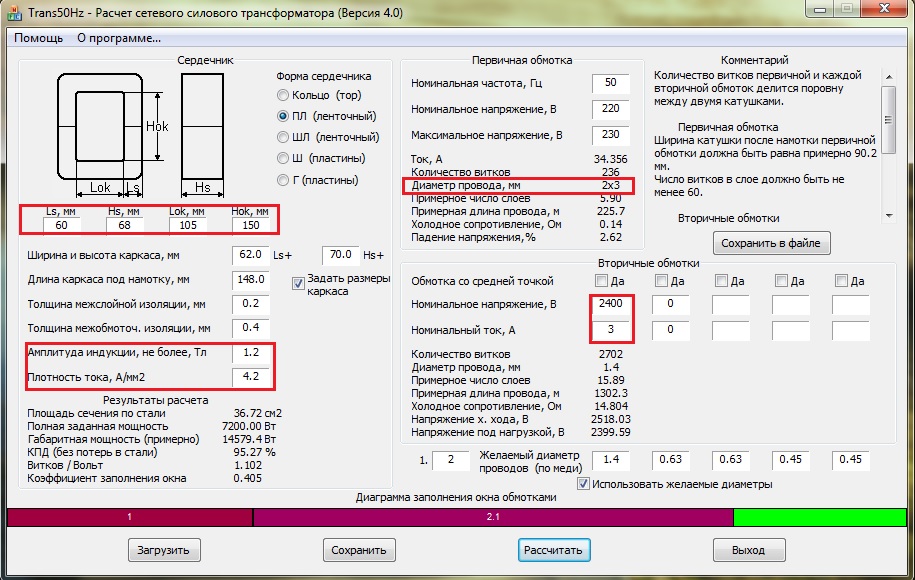Click the Trans50Hz app icon in title bar
915x580 pixels.
(15, 12)
